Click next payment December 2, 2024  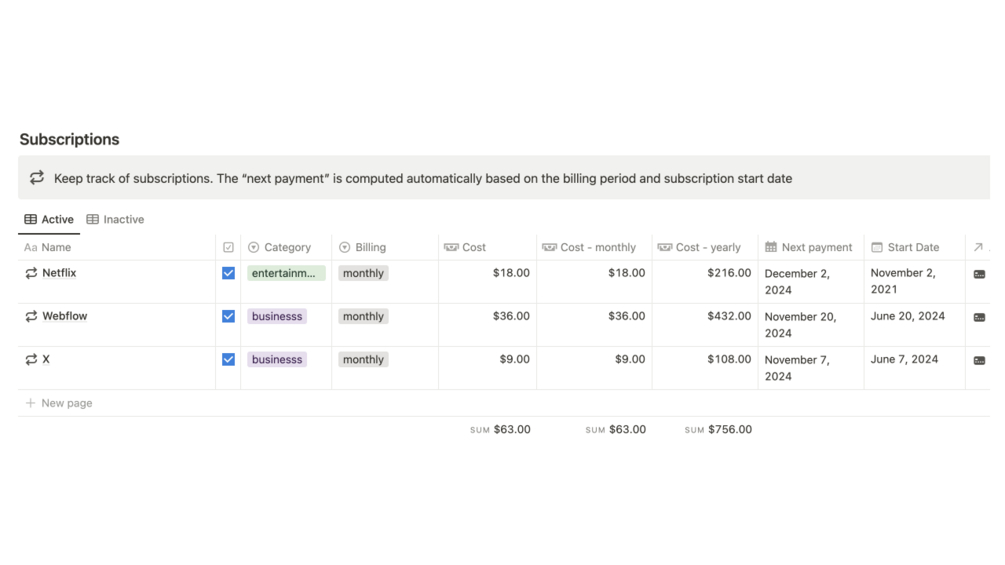click(x=797, y=282)
